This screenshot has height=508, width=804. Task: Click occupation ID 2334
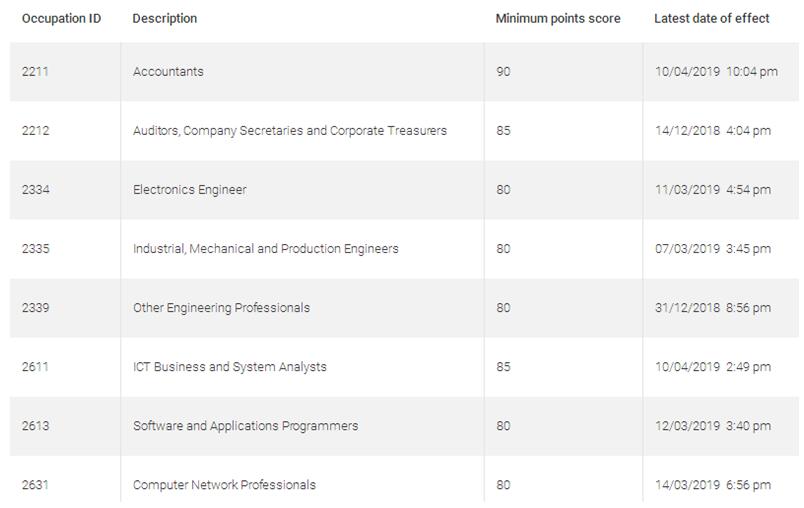tap(35, 190)
